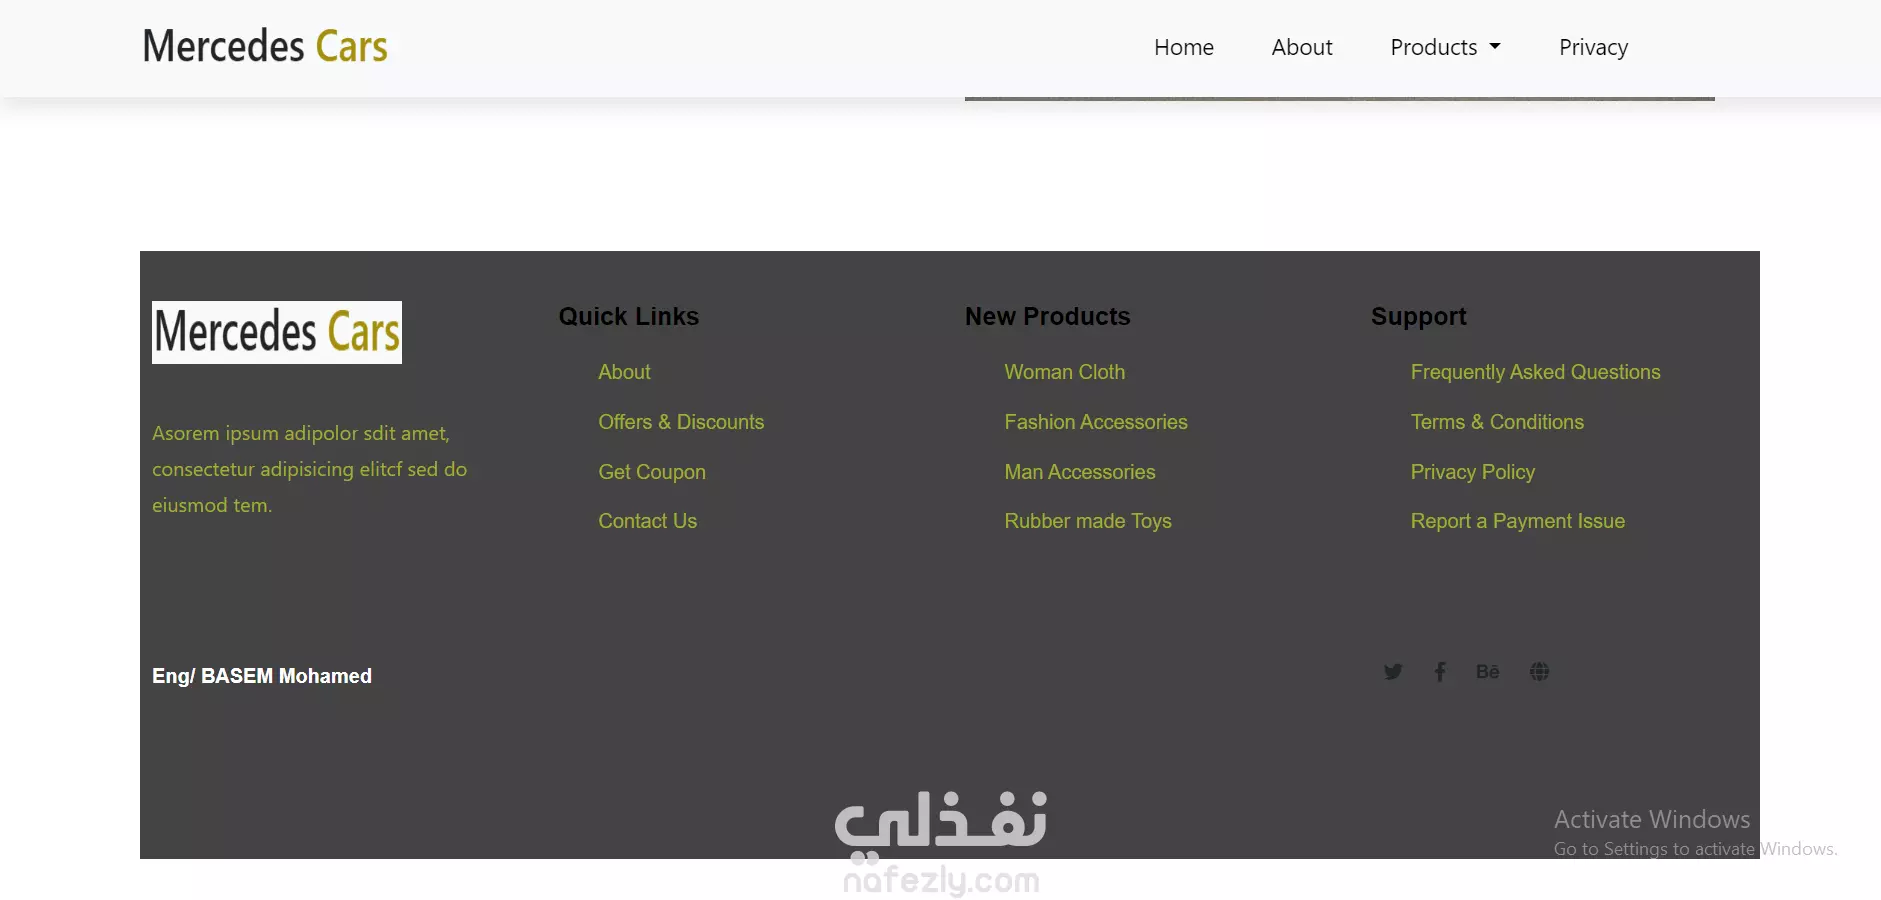Open the Behance social icon in footer
The image size is (1881, 900).
1488,672
